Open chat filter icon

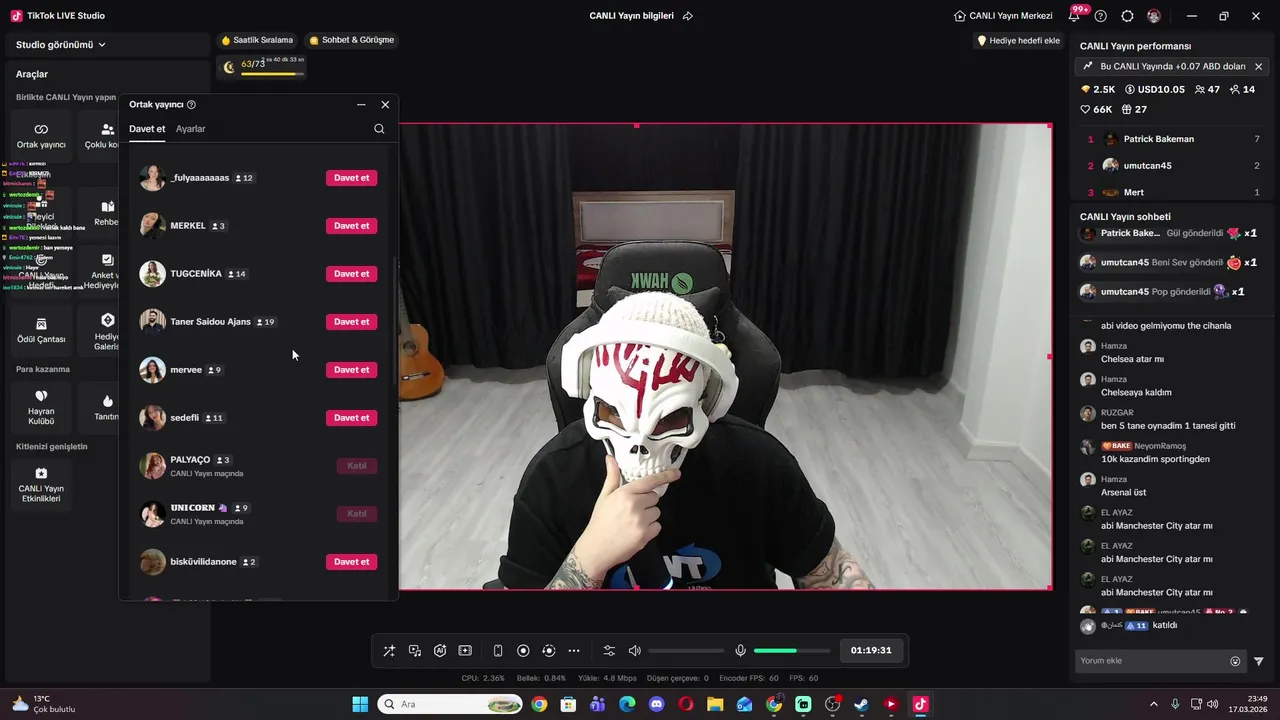click(1259, 661)
